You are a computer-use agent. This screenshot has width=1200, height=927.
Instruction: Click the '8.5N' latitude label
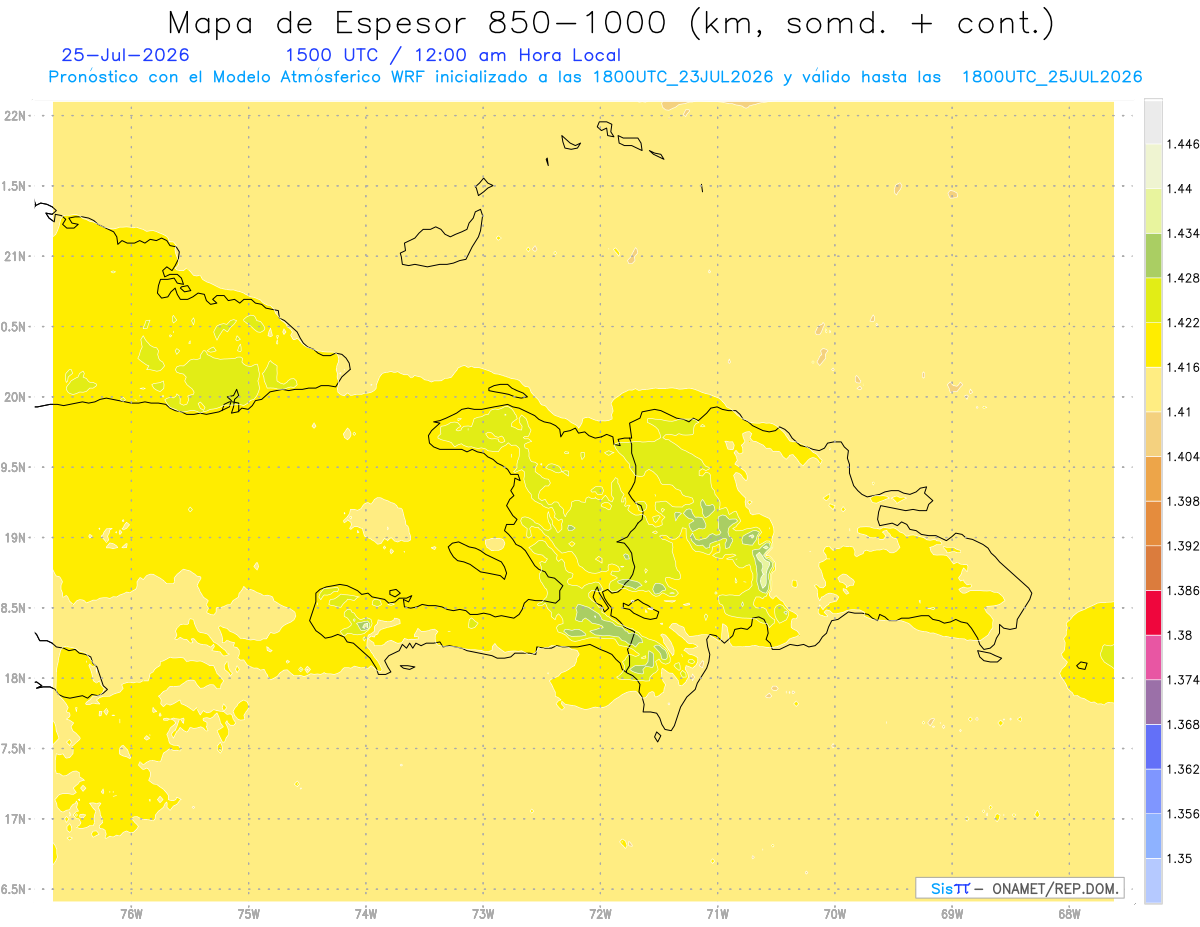[x=15, y=608]
